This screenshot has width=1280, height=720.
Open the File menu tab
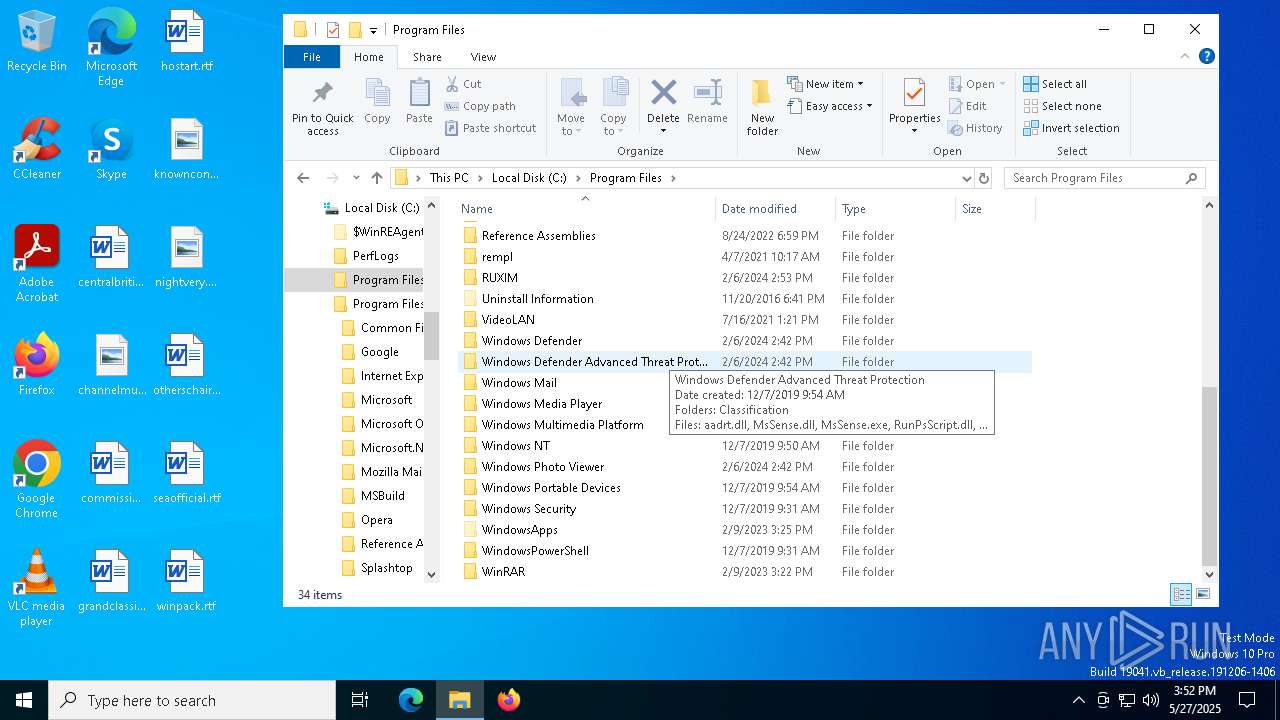click(x=312, y=57)
